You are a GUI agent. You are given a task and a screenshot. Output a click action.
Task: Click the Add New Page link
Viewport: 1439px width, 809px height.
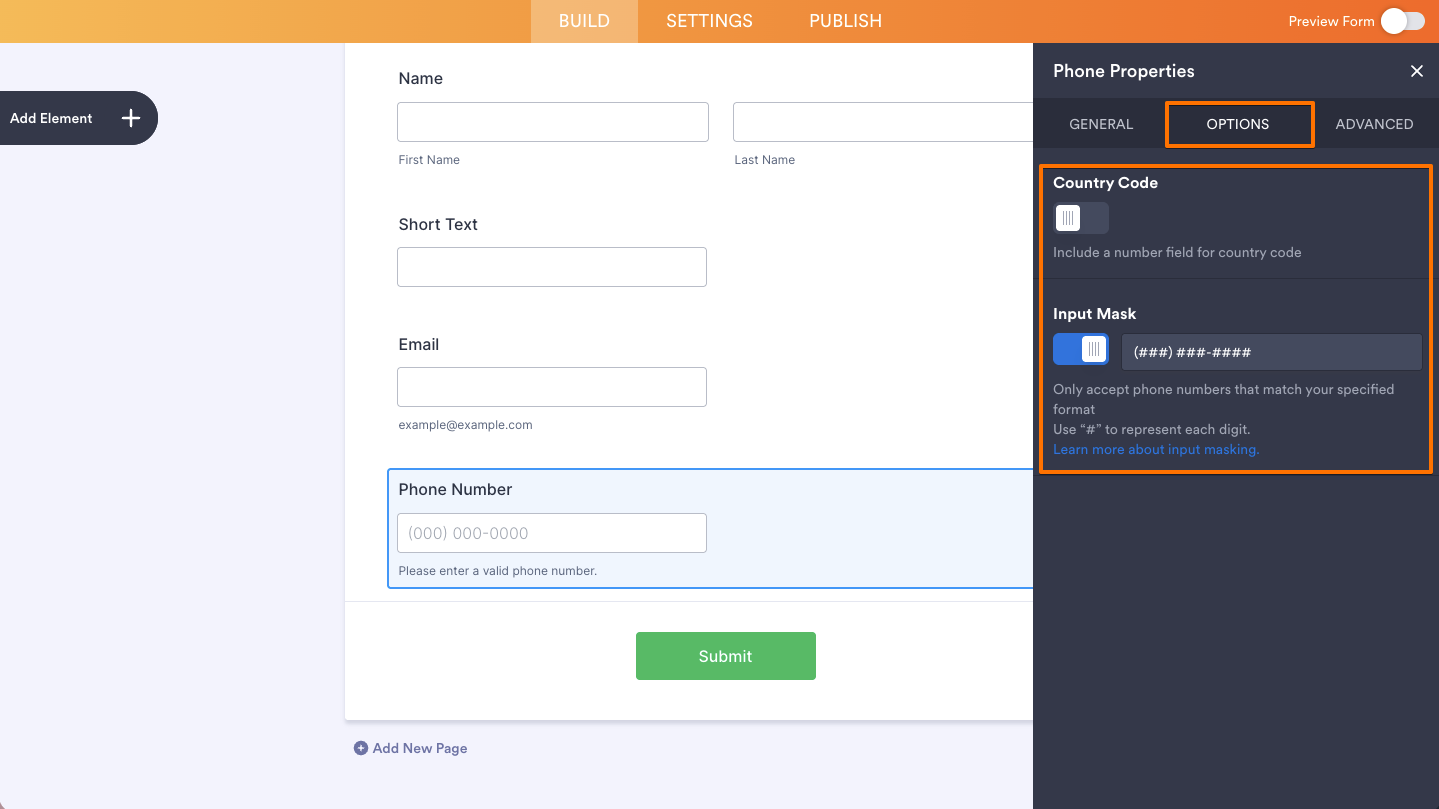pyautogui.click(x=419, y=748)
